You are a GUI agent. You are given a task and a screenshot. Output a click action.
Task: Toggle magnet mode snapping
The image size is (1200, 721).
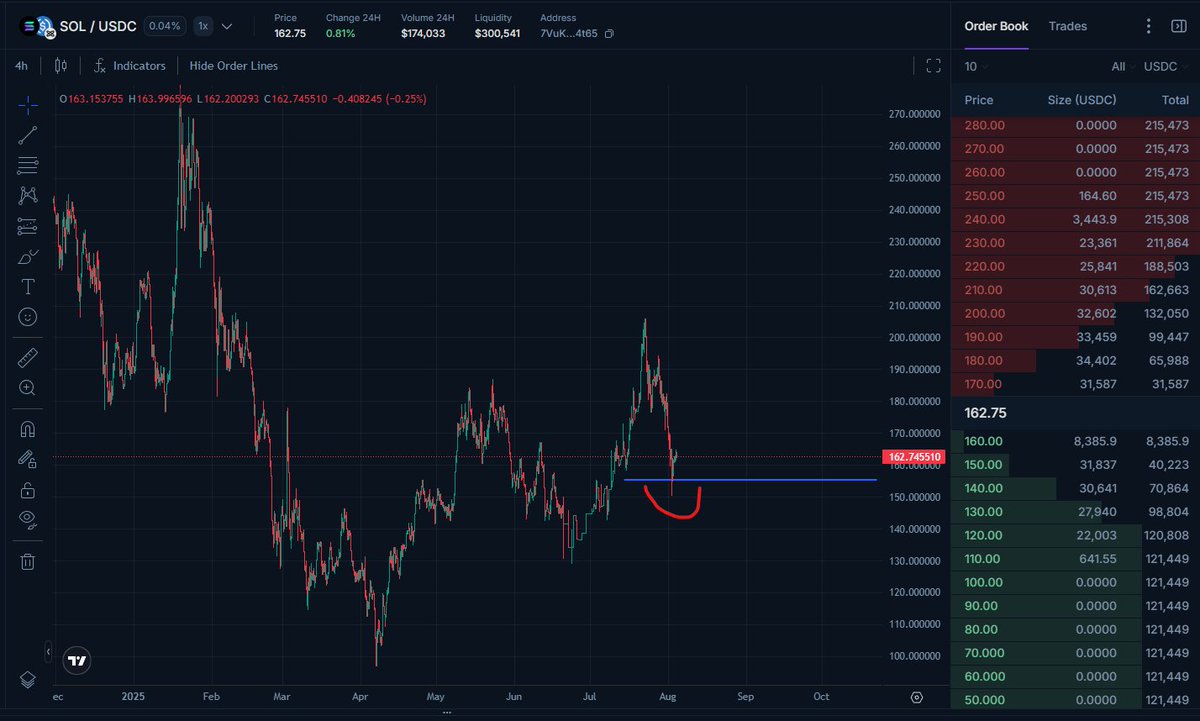pyautogui.click(x=28, y=428)
